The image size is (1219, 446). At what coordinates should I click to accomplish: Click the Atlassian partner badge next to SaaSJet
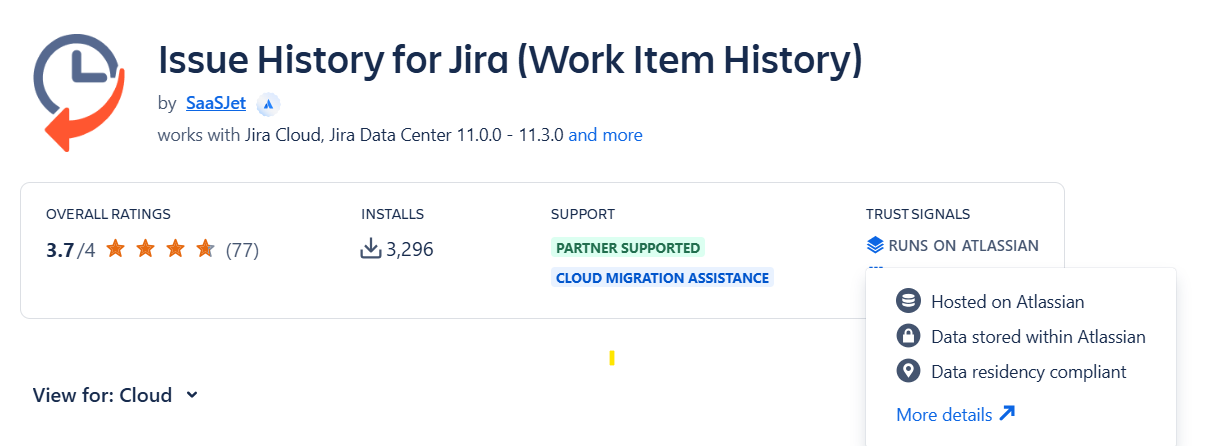tap(267, 104)
